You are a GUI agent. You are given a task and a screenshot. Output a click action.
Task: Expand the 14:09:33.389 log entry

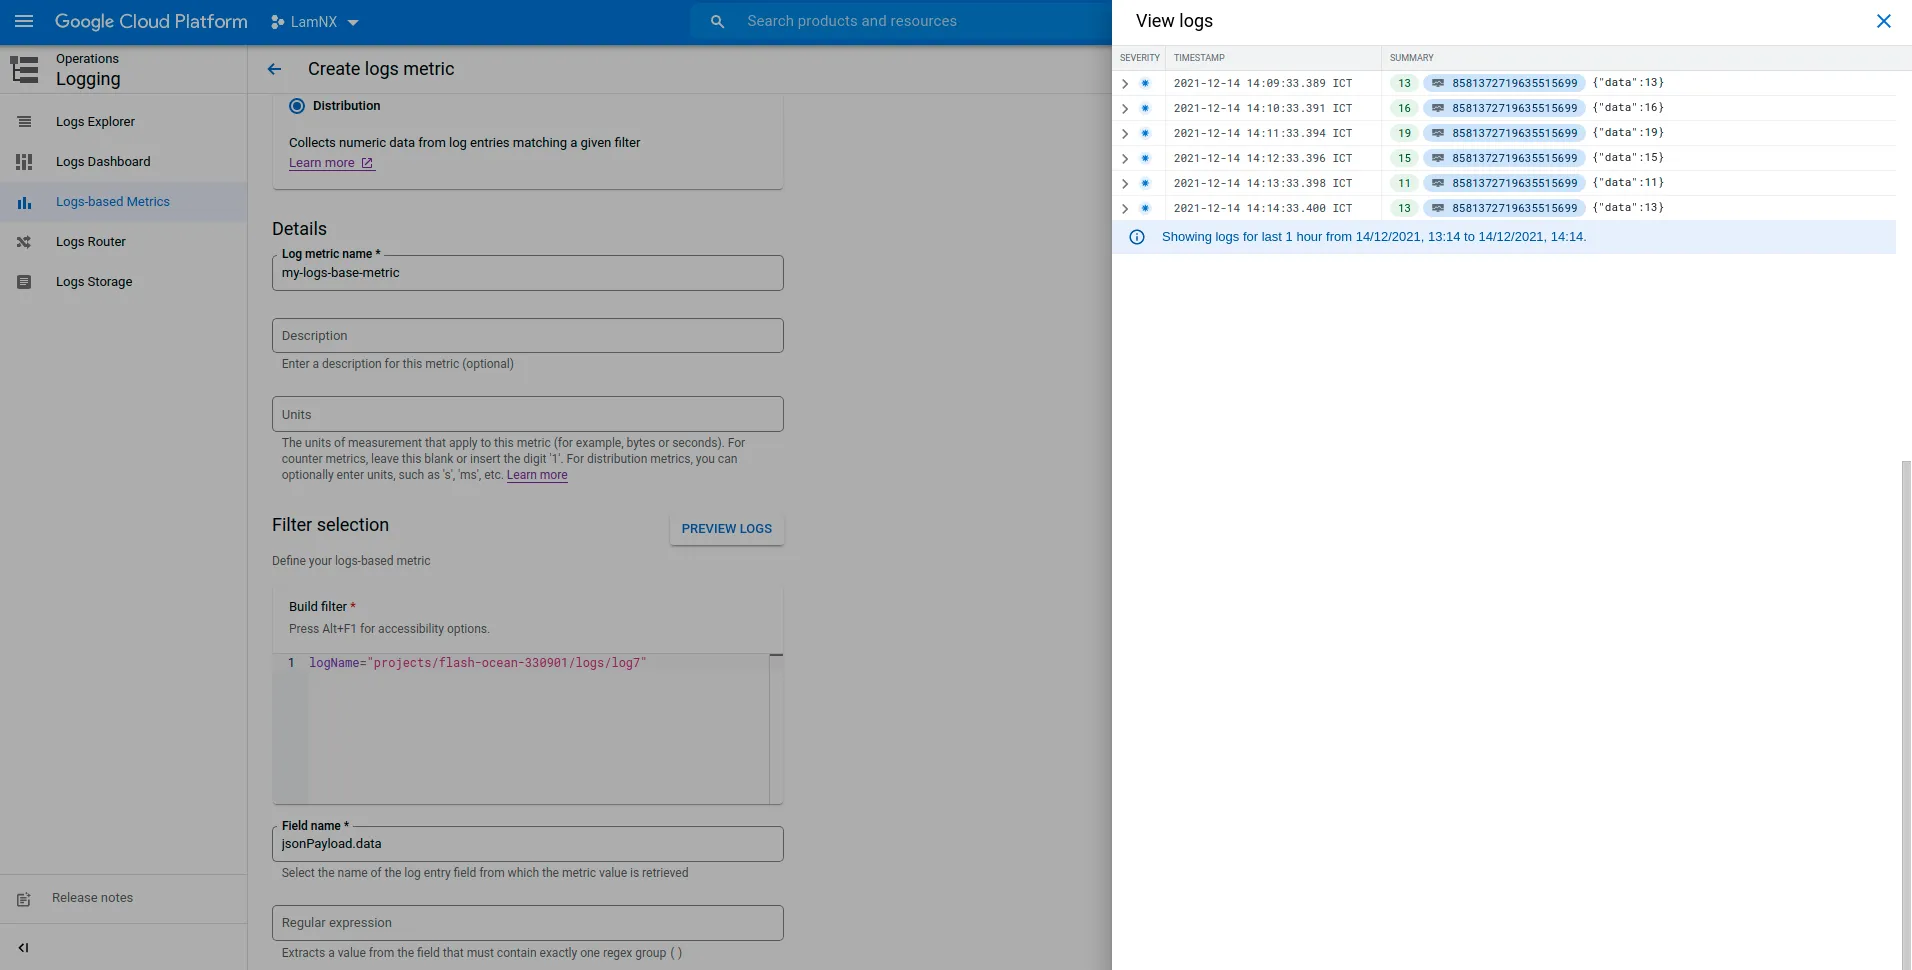(x=1125, y=83)
